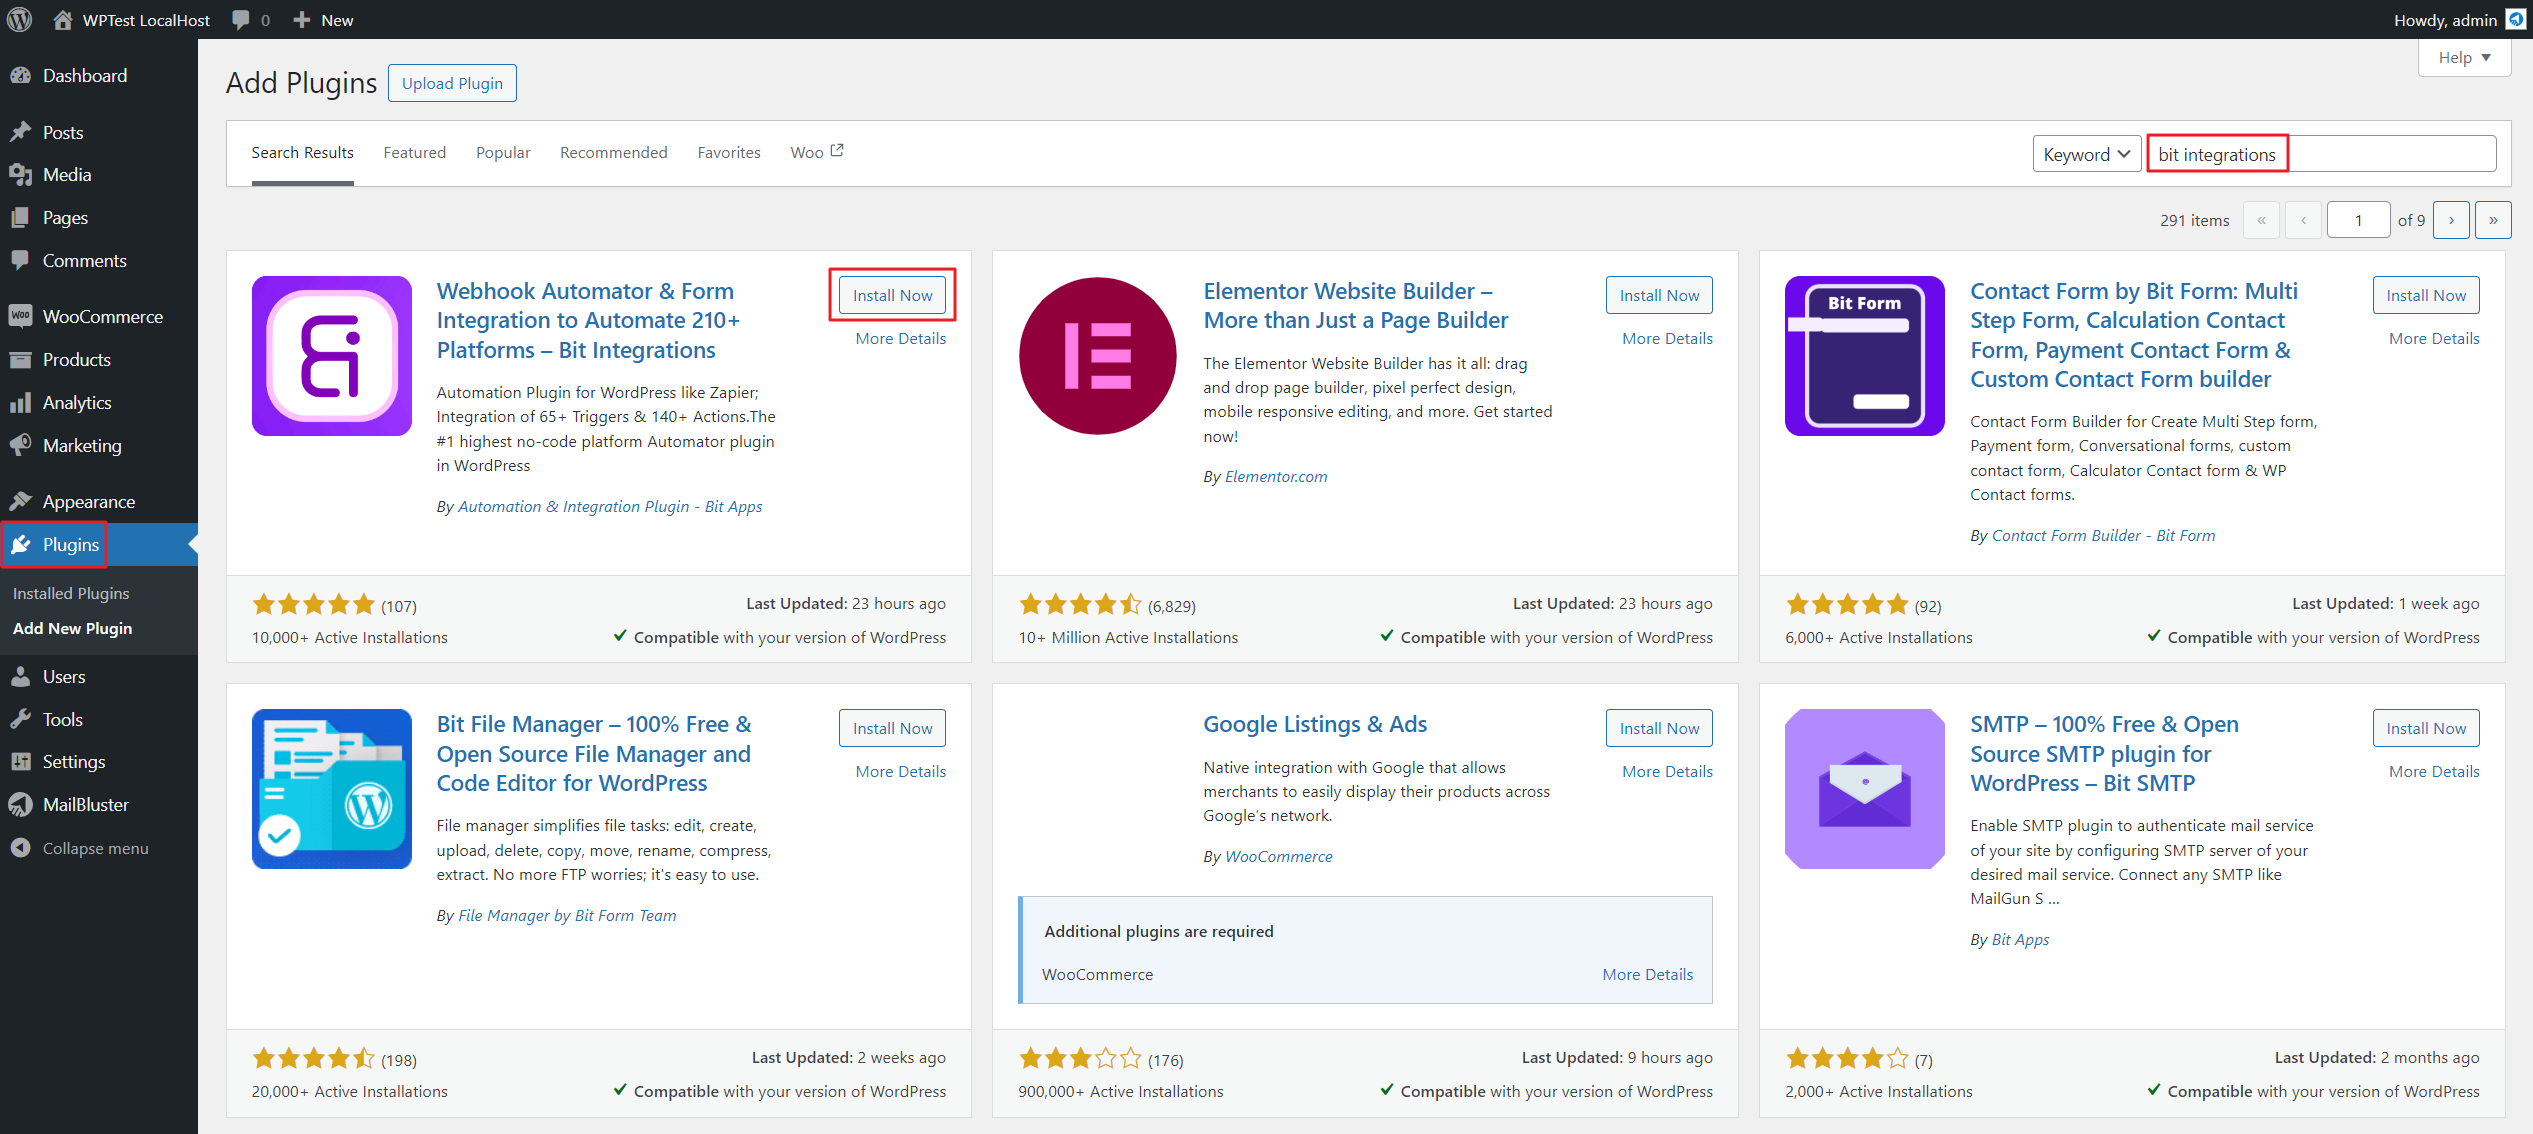The height and width of the screenshot is (1134, 2533).
Task: Expand the Help panel
Action: click(2463, 57)
